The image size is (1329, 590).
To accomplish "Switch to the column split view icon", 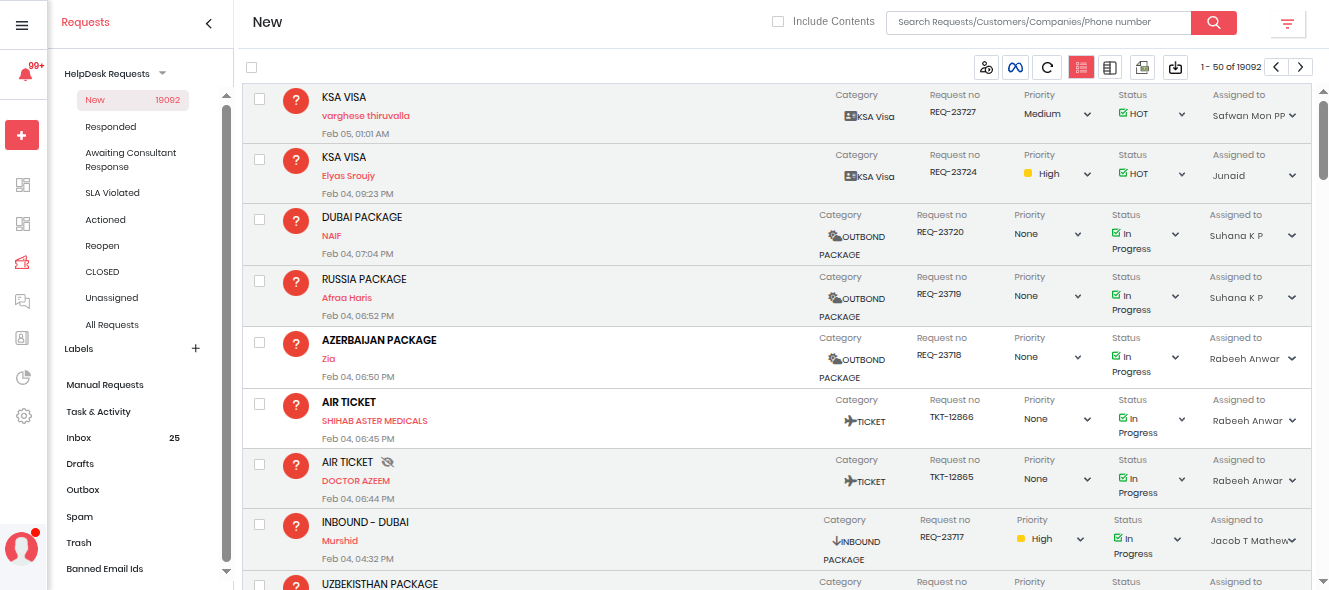I will click(x=1109, y=67).
